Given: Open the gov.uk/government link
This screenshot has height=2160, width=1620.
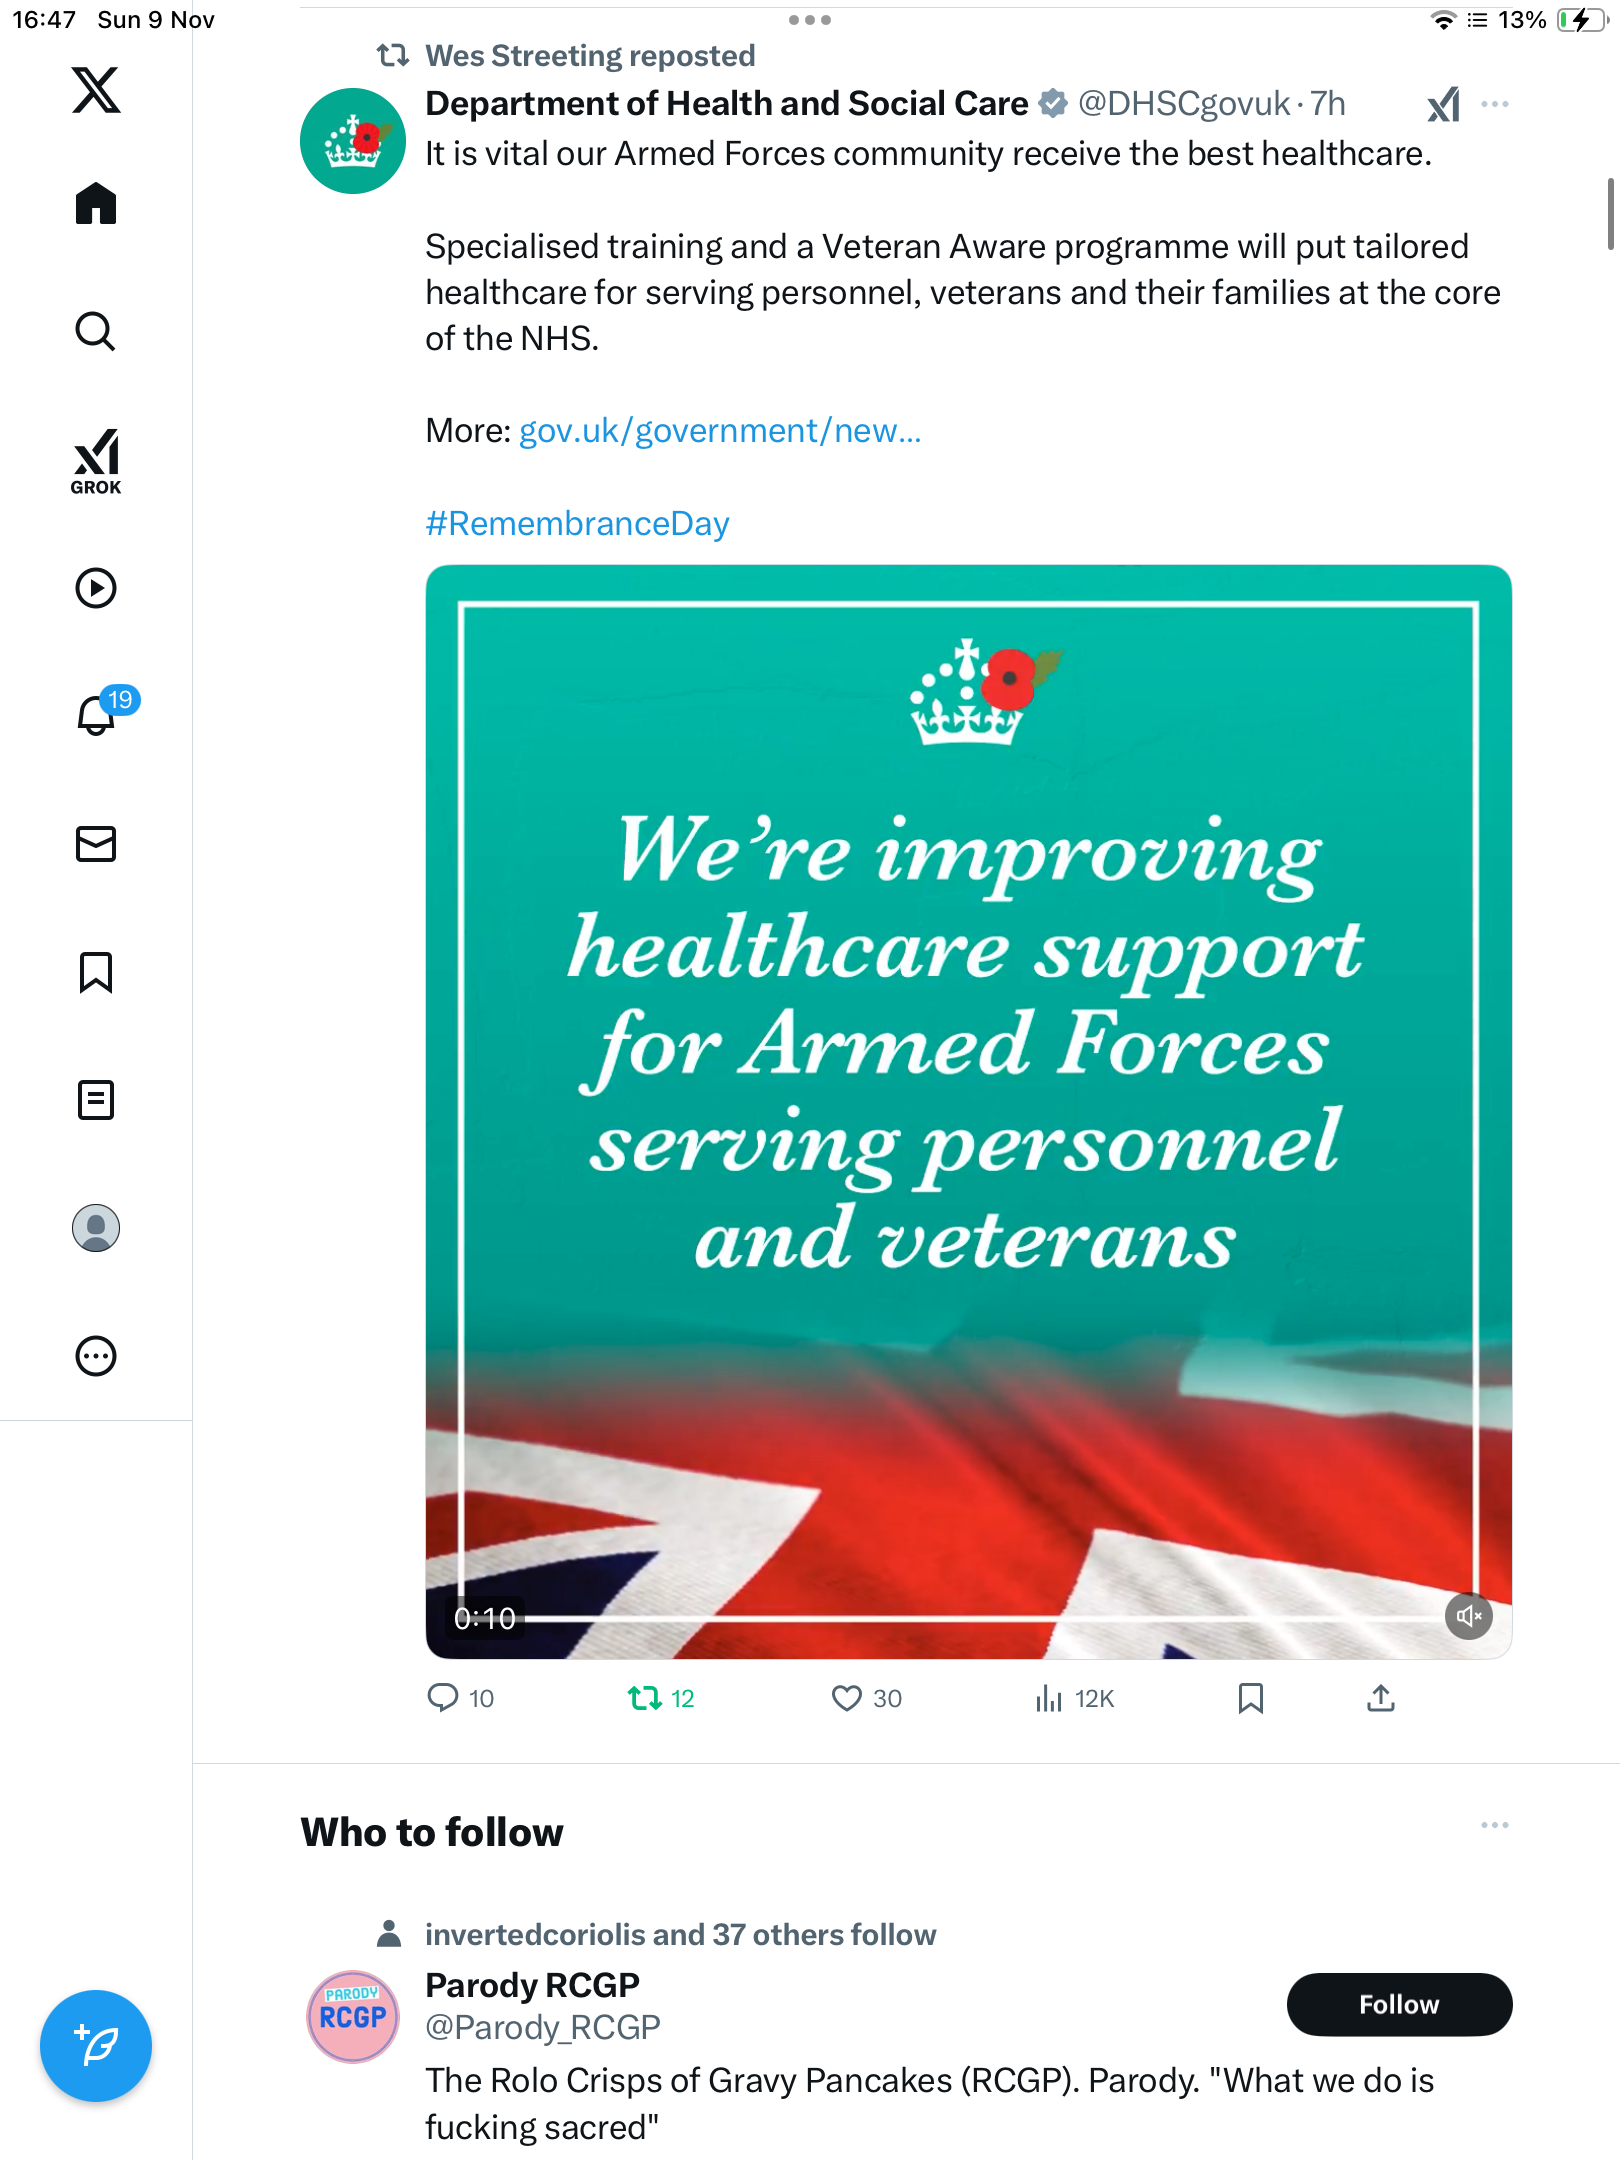Looking at the screenshot, I should 720,431.
